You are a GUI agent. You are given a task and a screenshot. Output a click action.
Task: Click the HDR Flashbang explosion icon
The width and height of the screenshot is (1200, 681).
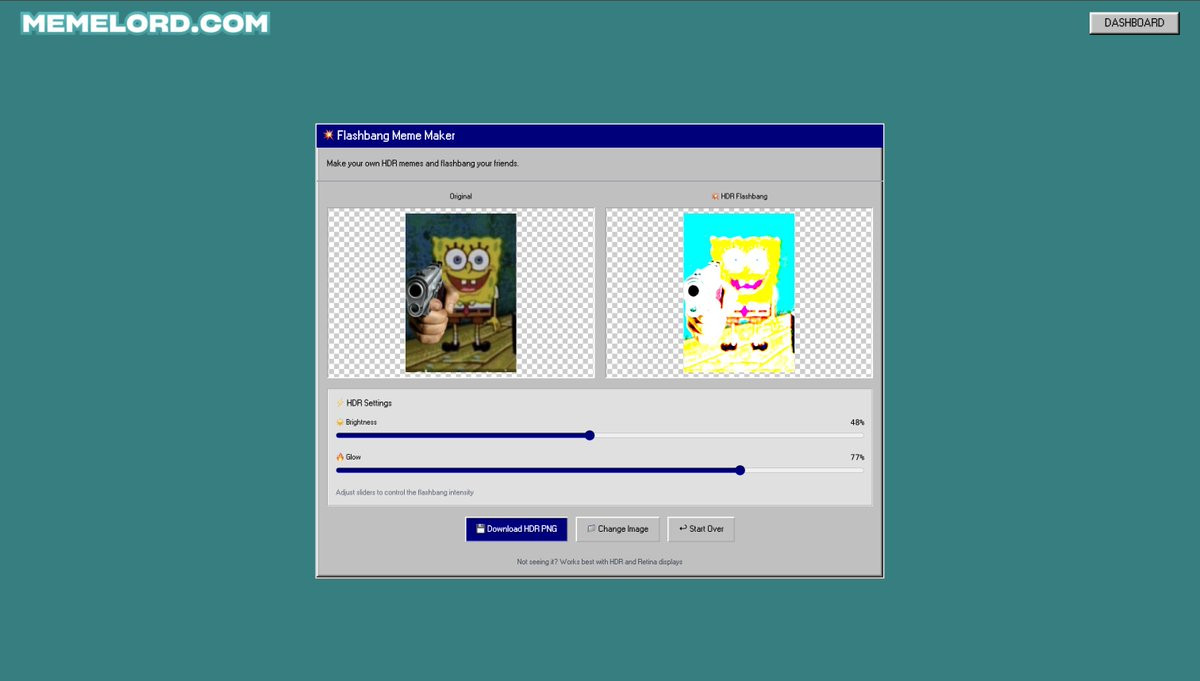pos(715,196)
